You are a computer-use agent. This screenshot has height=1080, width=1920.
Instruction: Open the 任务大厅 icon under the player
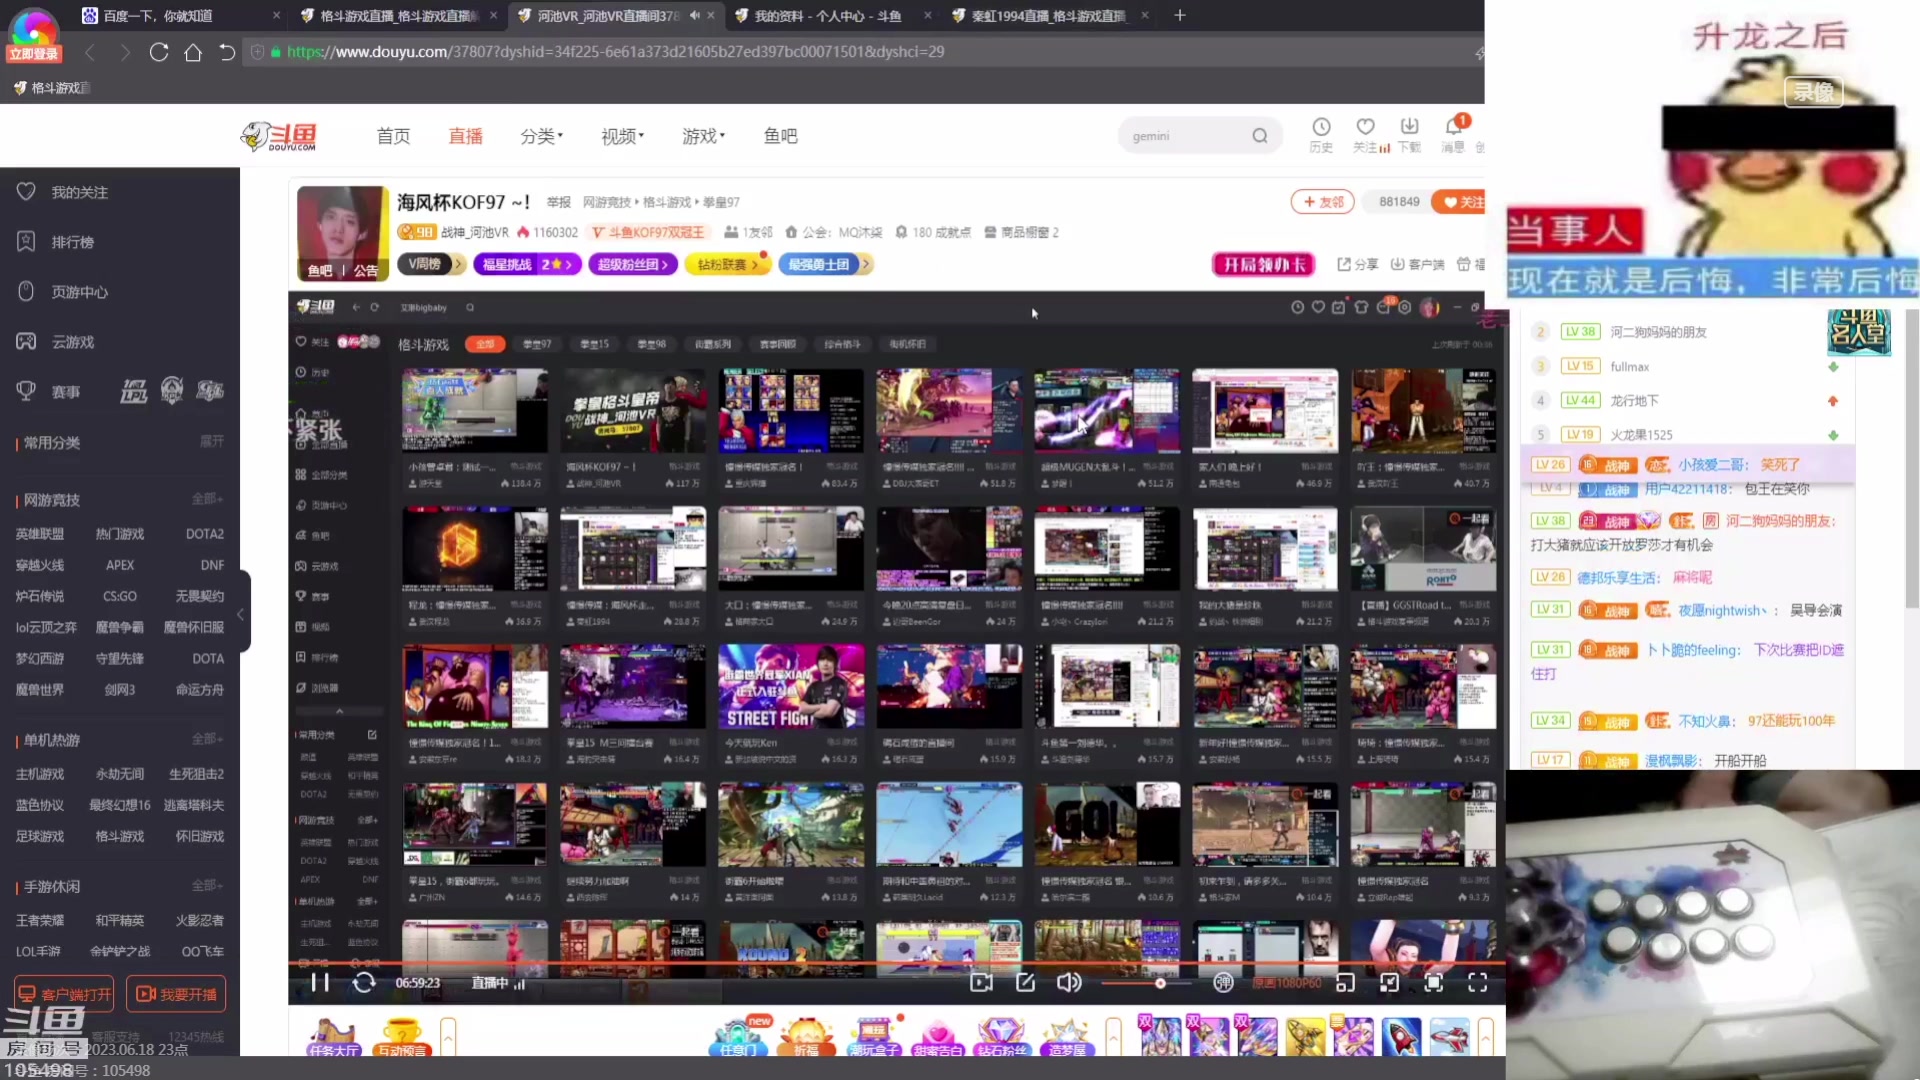coord(333,1037)
